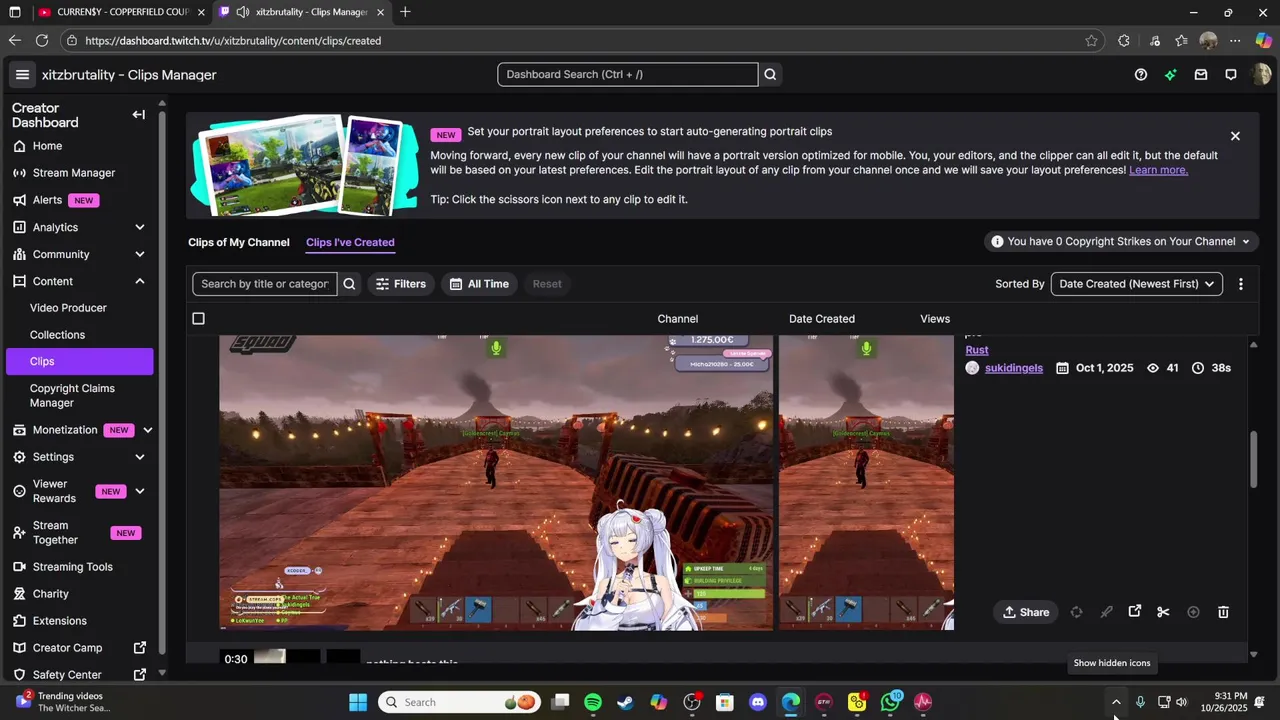Go to Home in the sidebar

47,146
